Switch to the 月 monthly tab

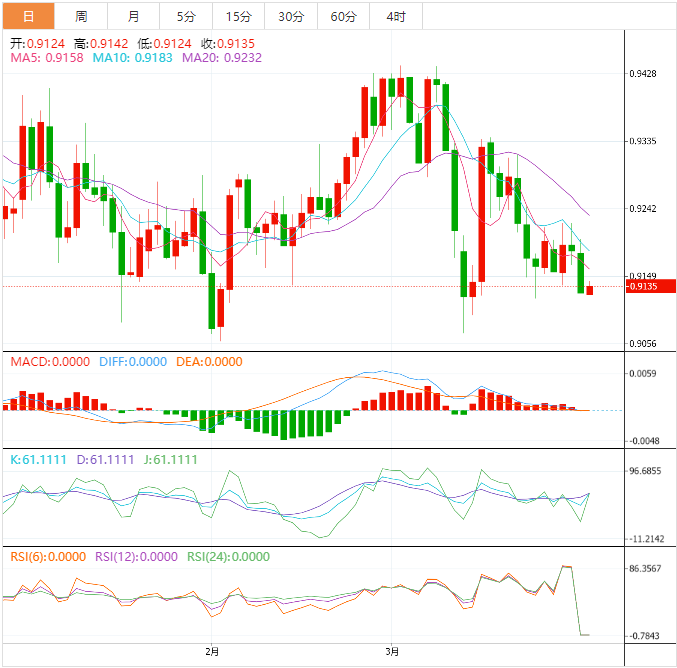click(133, 16)
